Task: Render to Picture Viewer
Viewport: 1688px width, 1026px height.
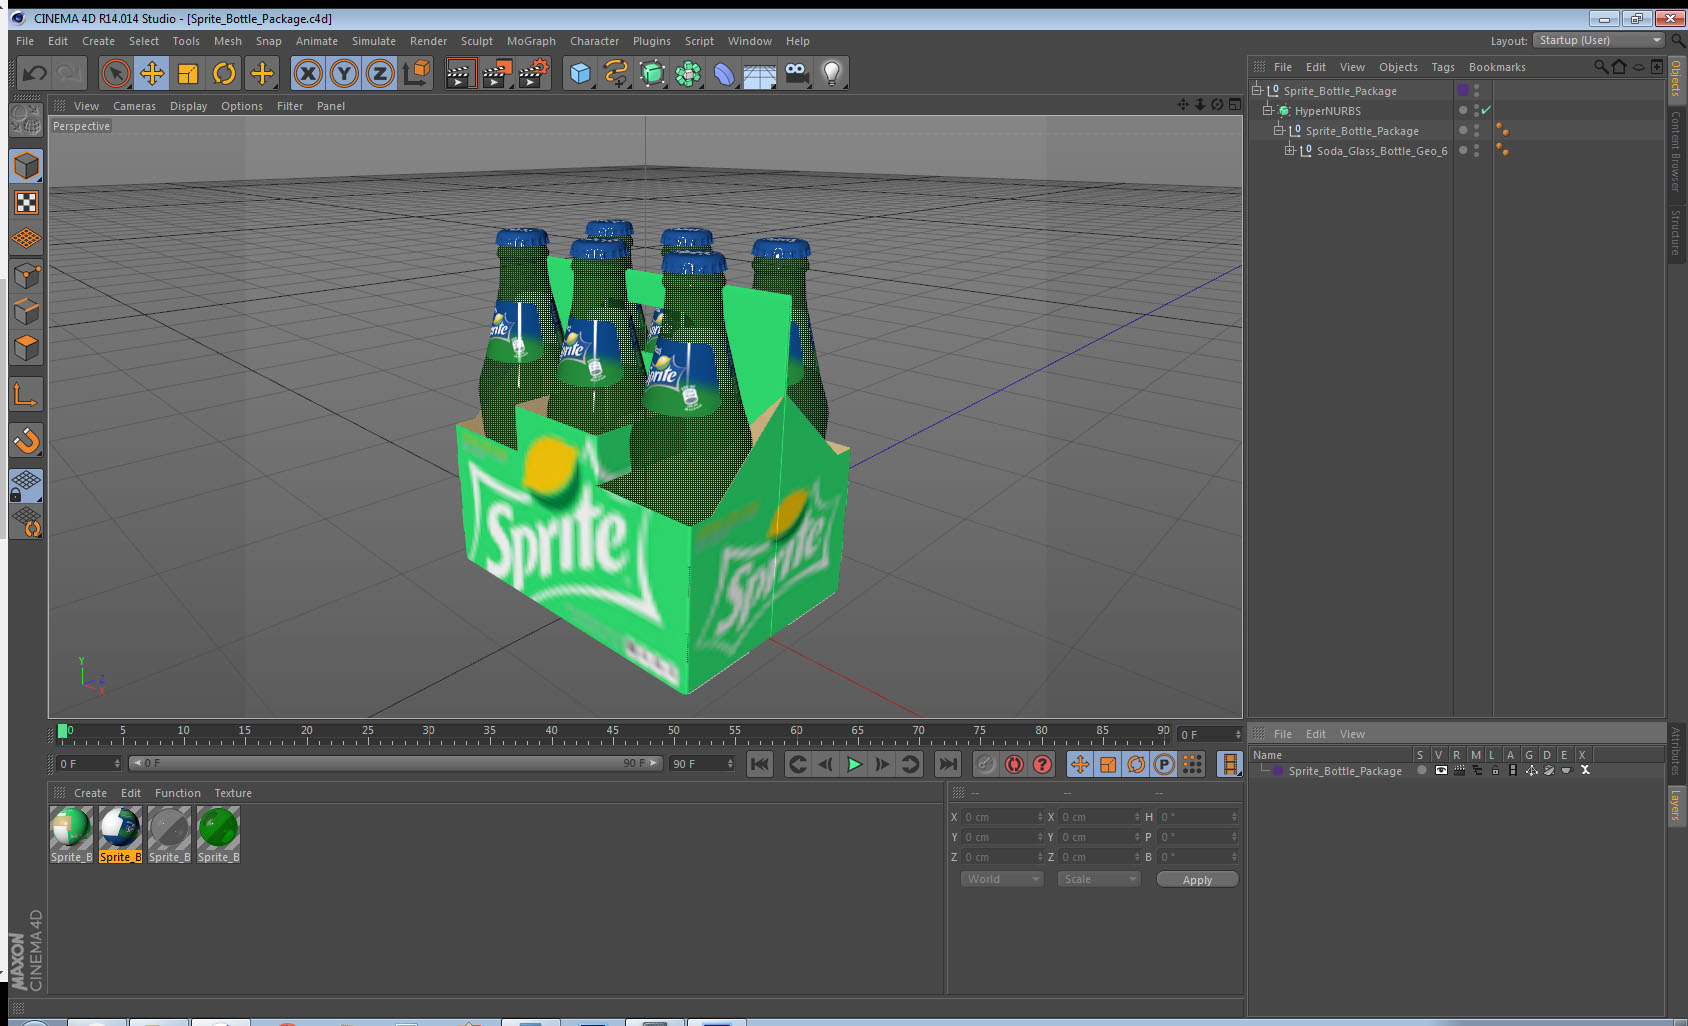Action: coord(496,73)
